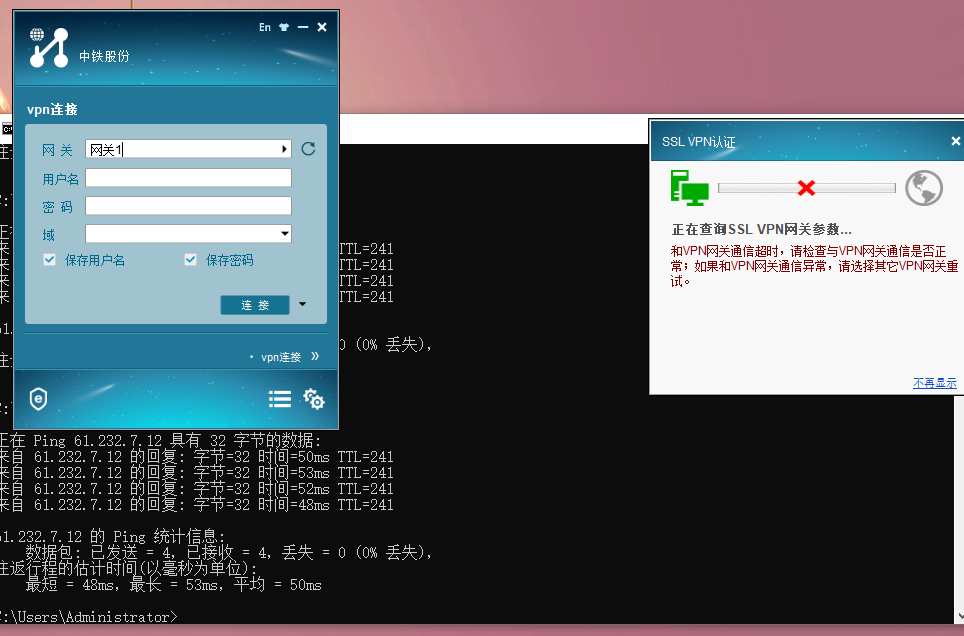Click the vpn连接 link at panel bottom

pyautogui.click(x=281, y=357)
